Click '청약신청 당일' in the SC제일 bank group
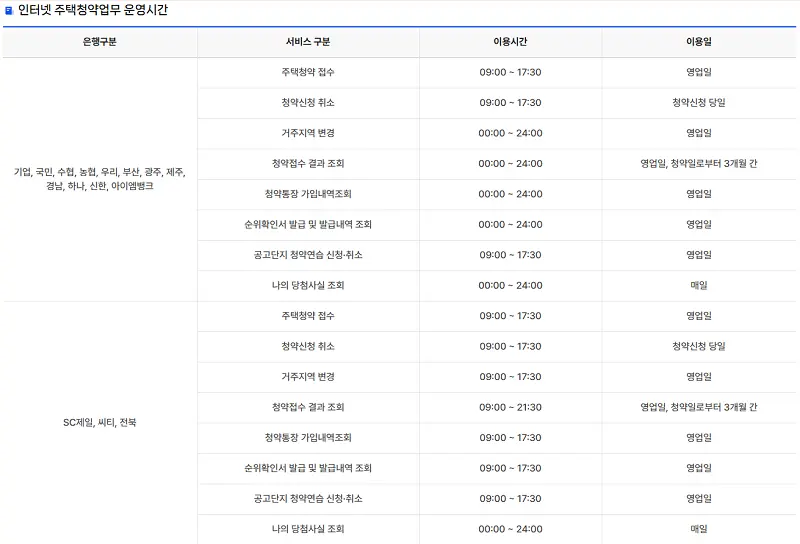Screen dimensions: 800x544 [698, 346]
